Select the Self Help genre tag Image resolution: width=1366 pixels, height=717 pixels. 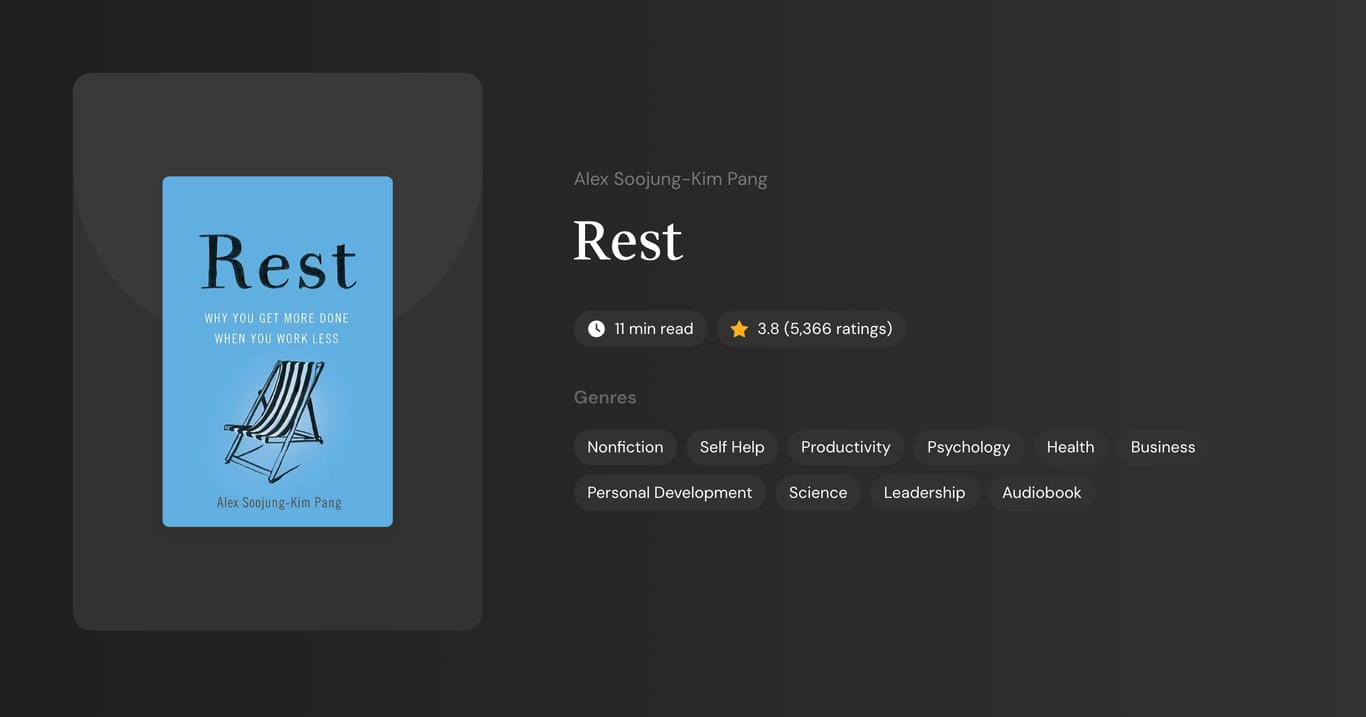pyautogui.click(x=732, y=447)
